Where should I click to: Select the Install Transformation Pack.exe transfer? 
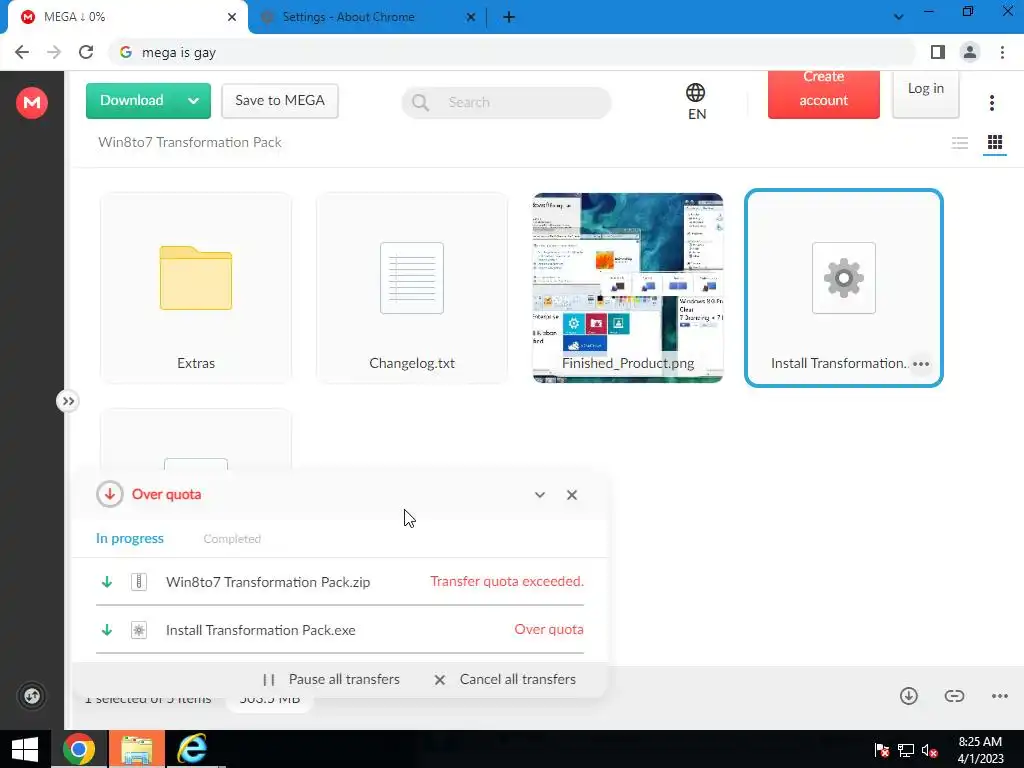(x=340, y=630)
